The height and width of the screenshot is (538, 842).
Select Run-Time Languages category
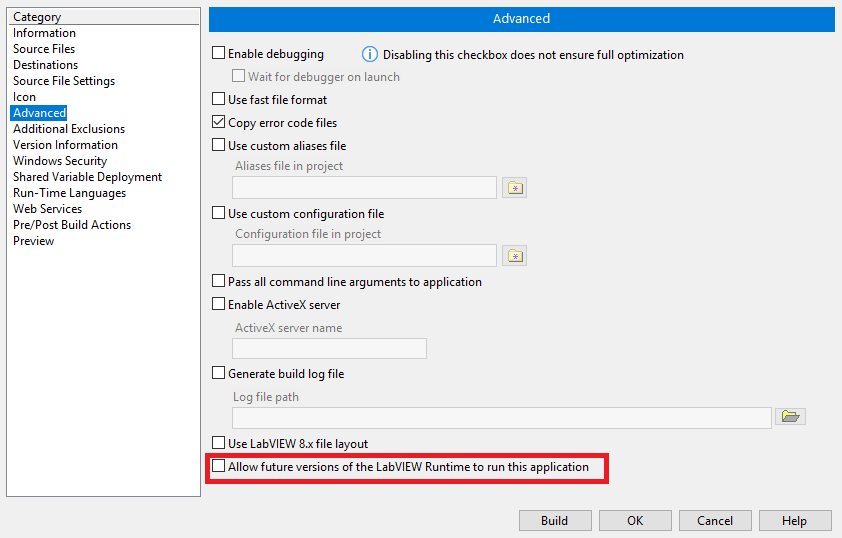coord(69,193)
